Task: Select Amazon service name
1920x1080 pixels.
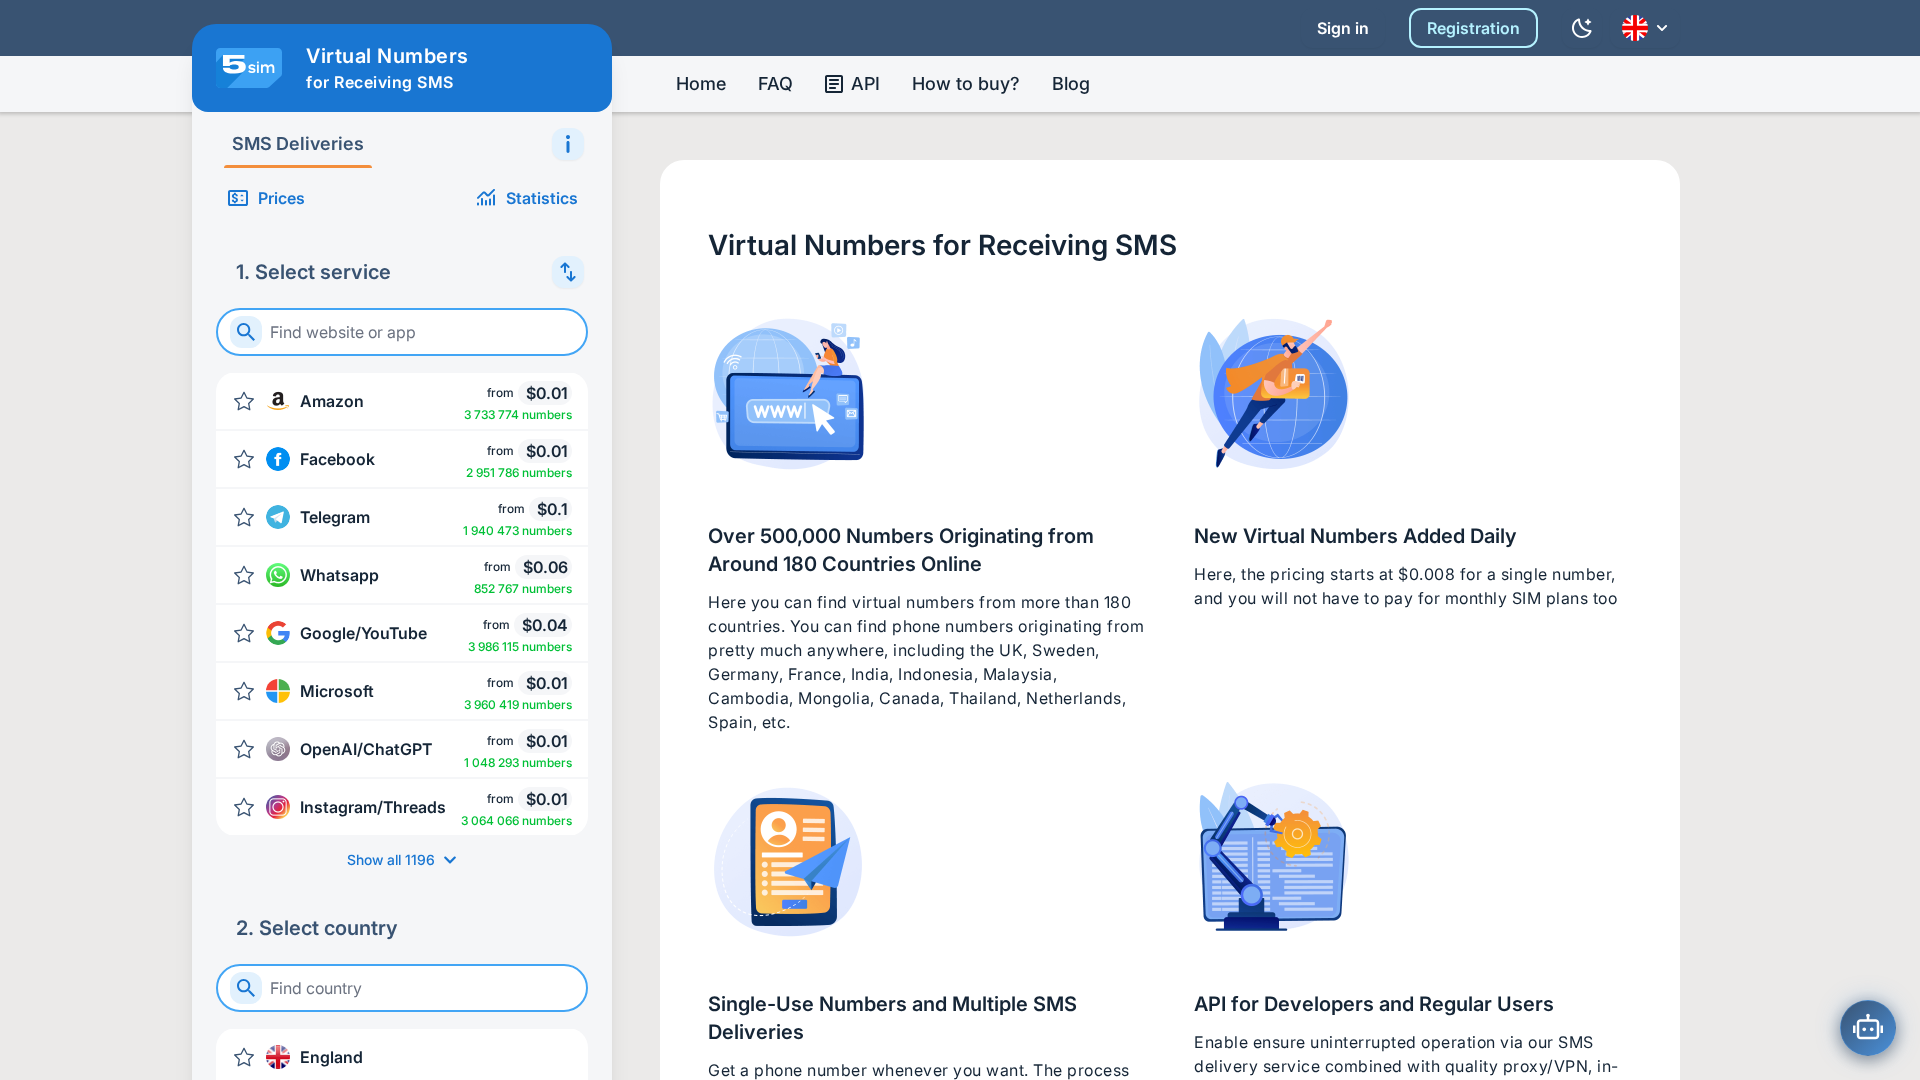Action: [332, 401]
